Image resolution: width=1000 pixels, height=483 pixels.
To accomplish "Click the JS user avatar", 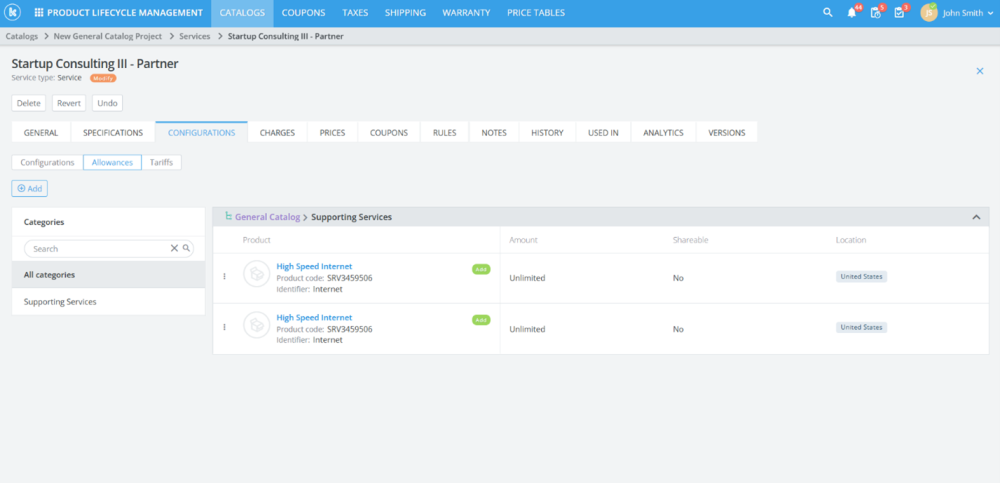I will click(x=929, y=13).
